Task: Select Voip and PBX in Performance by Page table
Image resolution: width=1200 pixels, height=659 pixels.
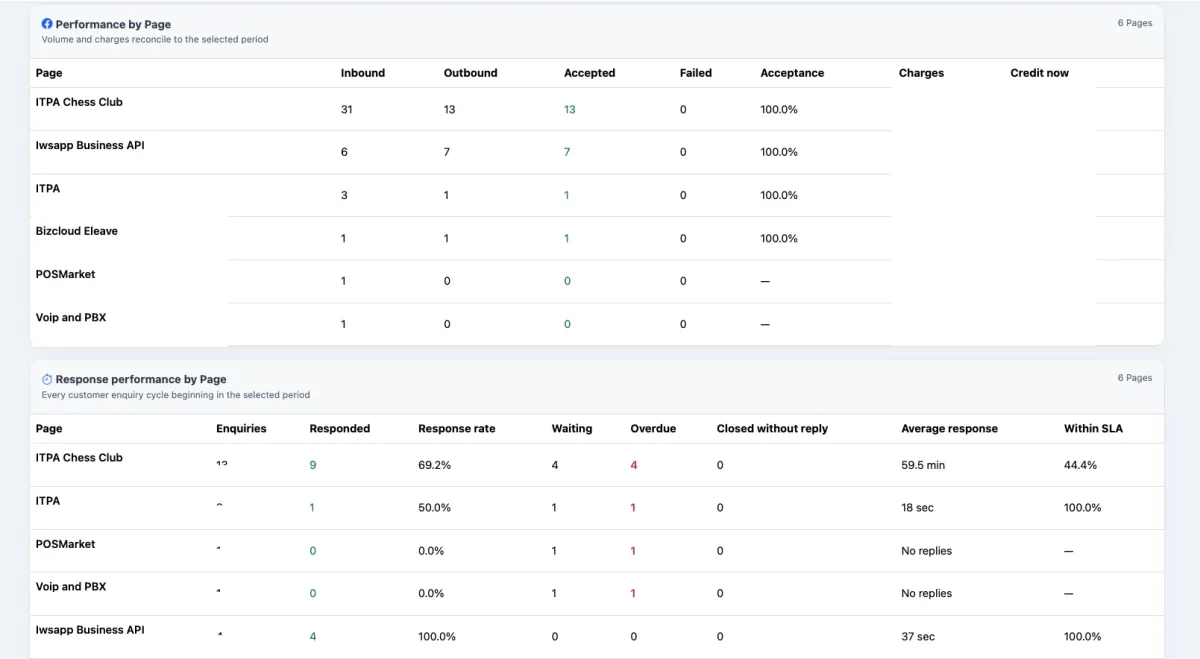Action: click(x=70, y=317)
